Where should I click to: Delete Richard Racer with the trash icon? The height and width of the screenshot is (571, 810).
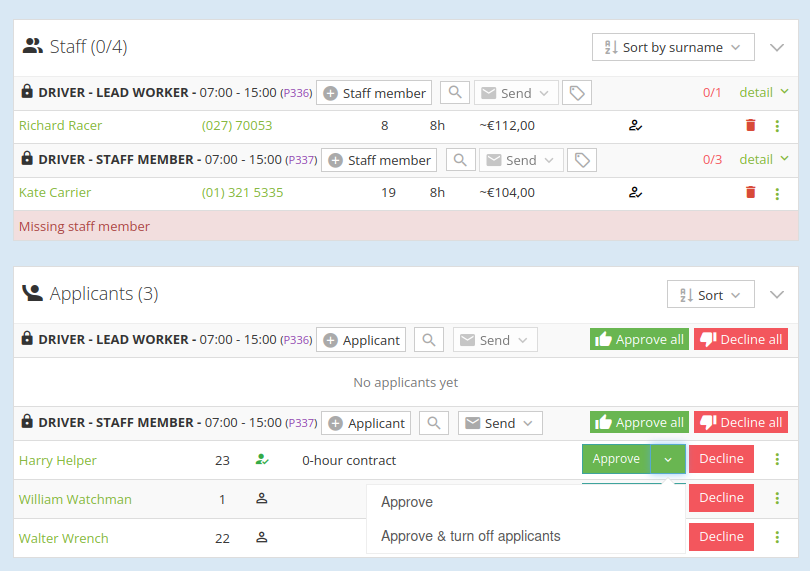[751, 125]
